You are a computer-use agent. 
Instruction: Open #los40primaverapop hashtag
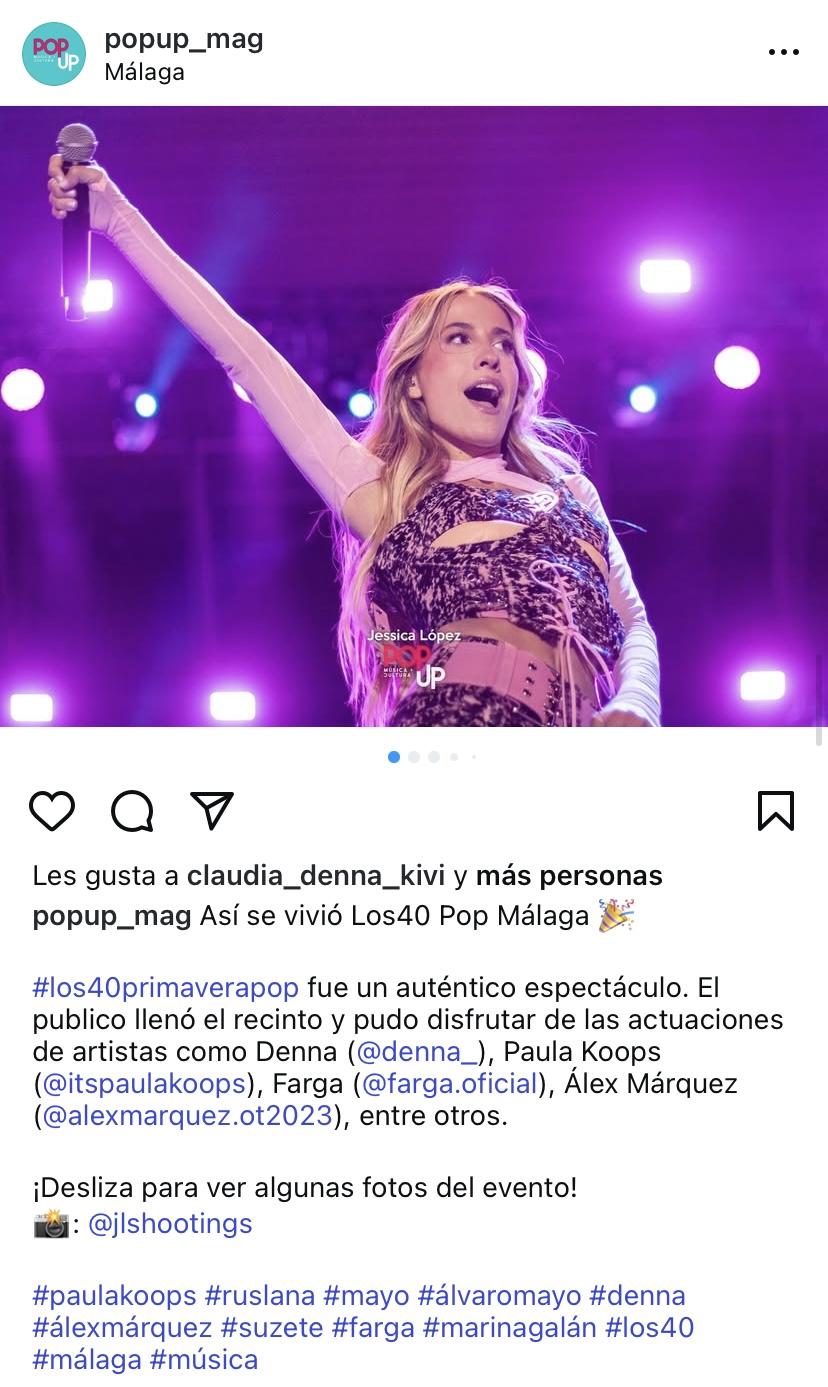click(166, 988)
